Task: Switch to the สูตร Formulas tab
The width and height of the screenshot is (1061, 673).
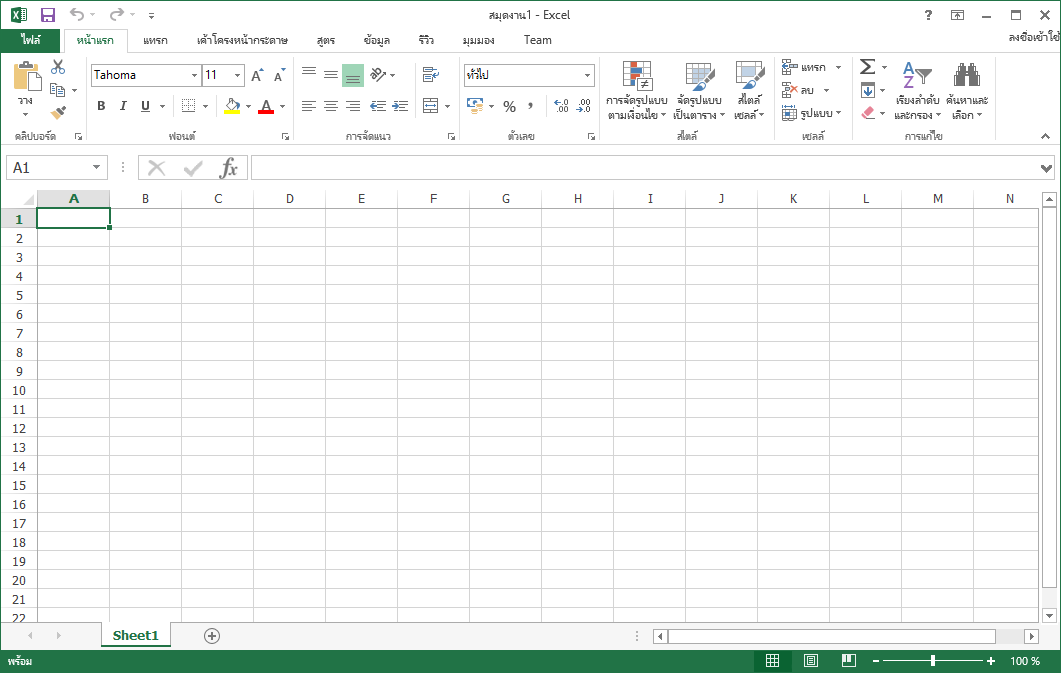Action: [325, 41]
